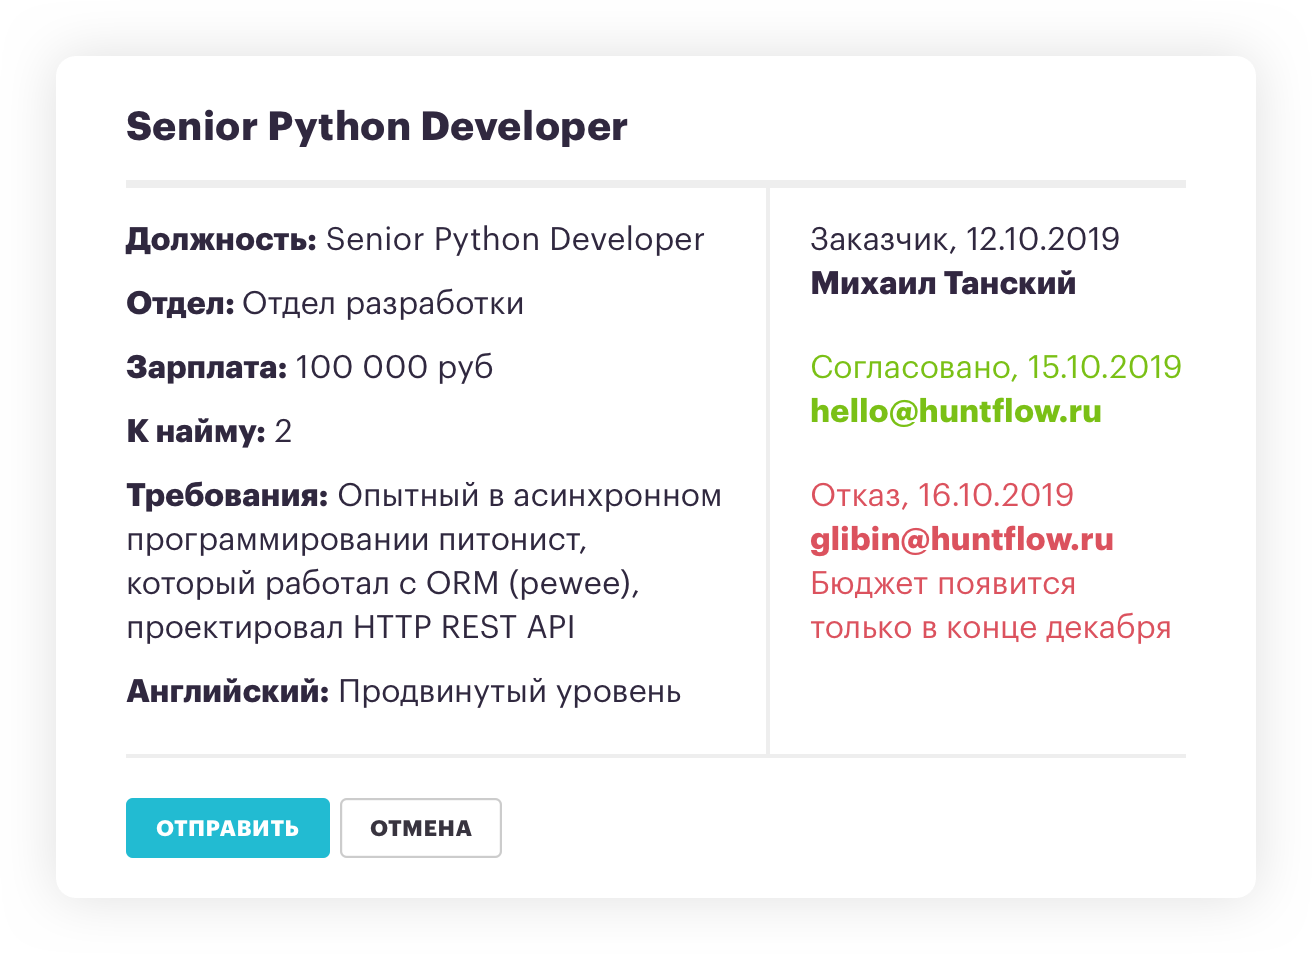Click the Английский field label
The height and width of the screenshot is (954, 1312).
pyautogui.click(x=227, y=692)
